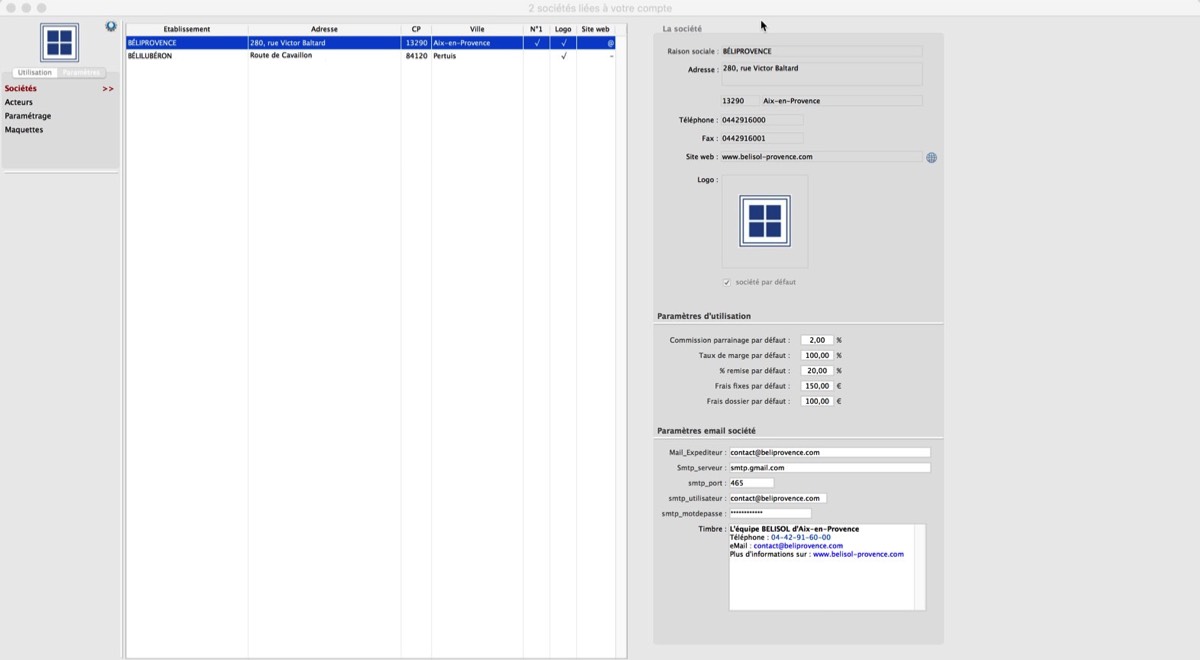Click the Timbre box vertical scrollbar
Image resolution: width=1200 pixels, height=660 pixels.
tap(920, 567)
